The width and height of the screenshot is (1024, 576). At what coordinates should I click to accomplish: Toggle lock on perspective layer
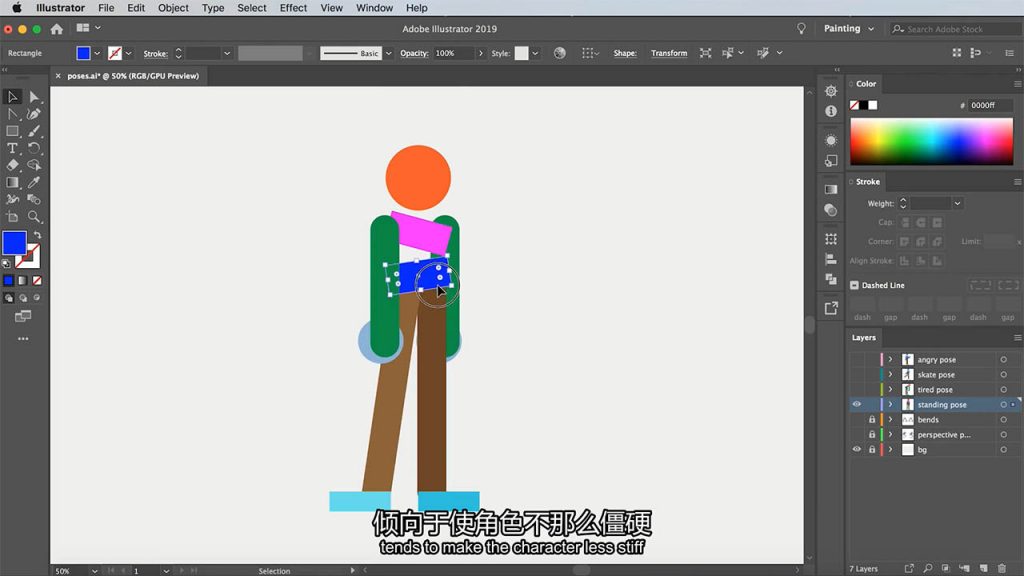click(871, 434)
